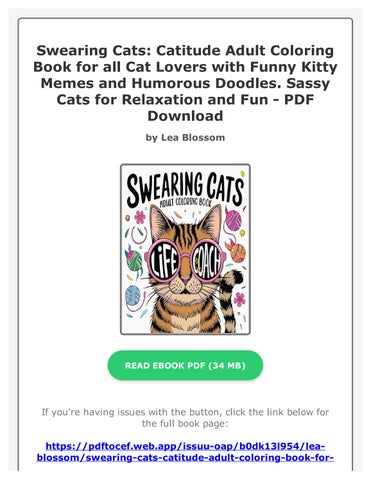
Task: Click the cat's striped tail on the cover
Action: pyautogui.click(x=233, y=302)
